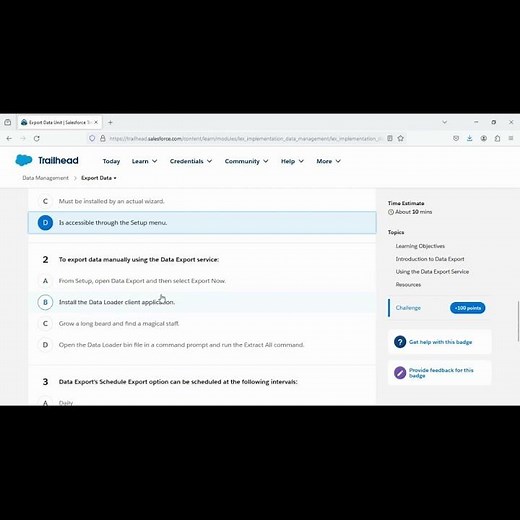This screenshot has width=520, height=520.
Task: Choose answer B 'Install the Data Loader client application'
Action: coord(202,302)
